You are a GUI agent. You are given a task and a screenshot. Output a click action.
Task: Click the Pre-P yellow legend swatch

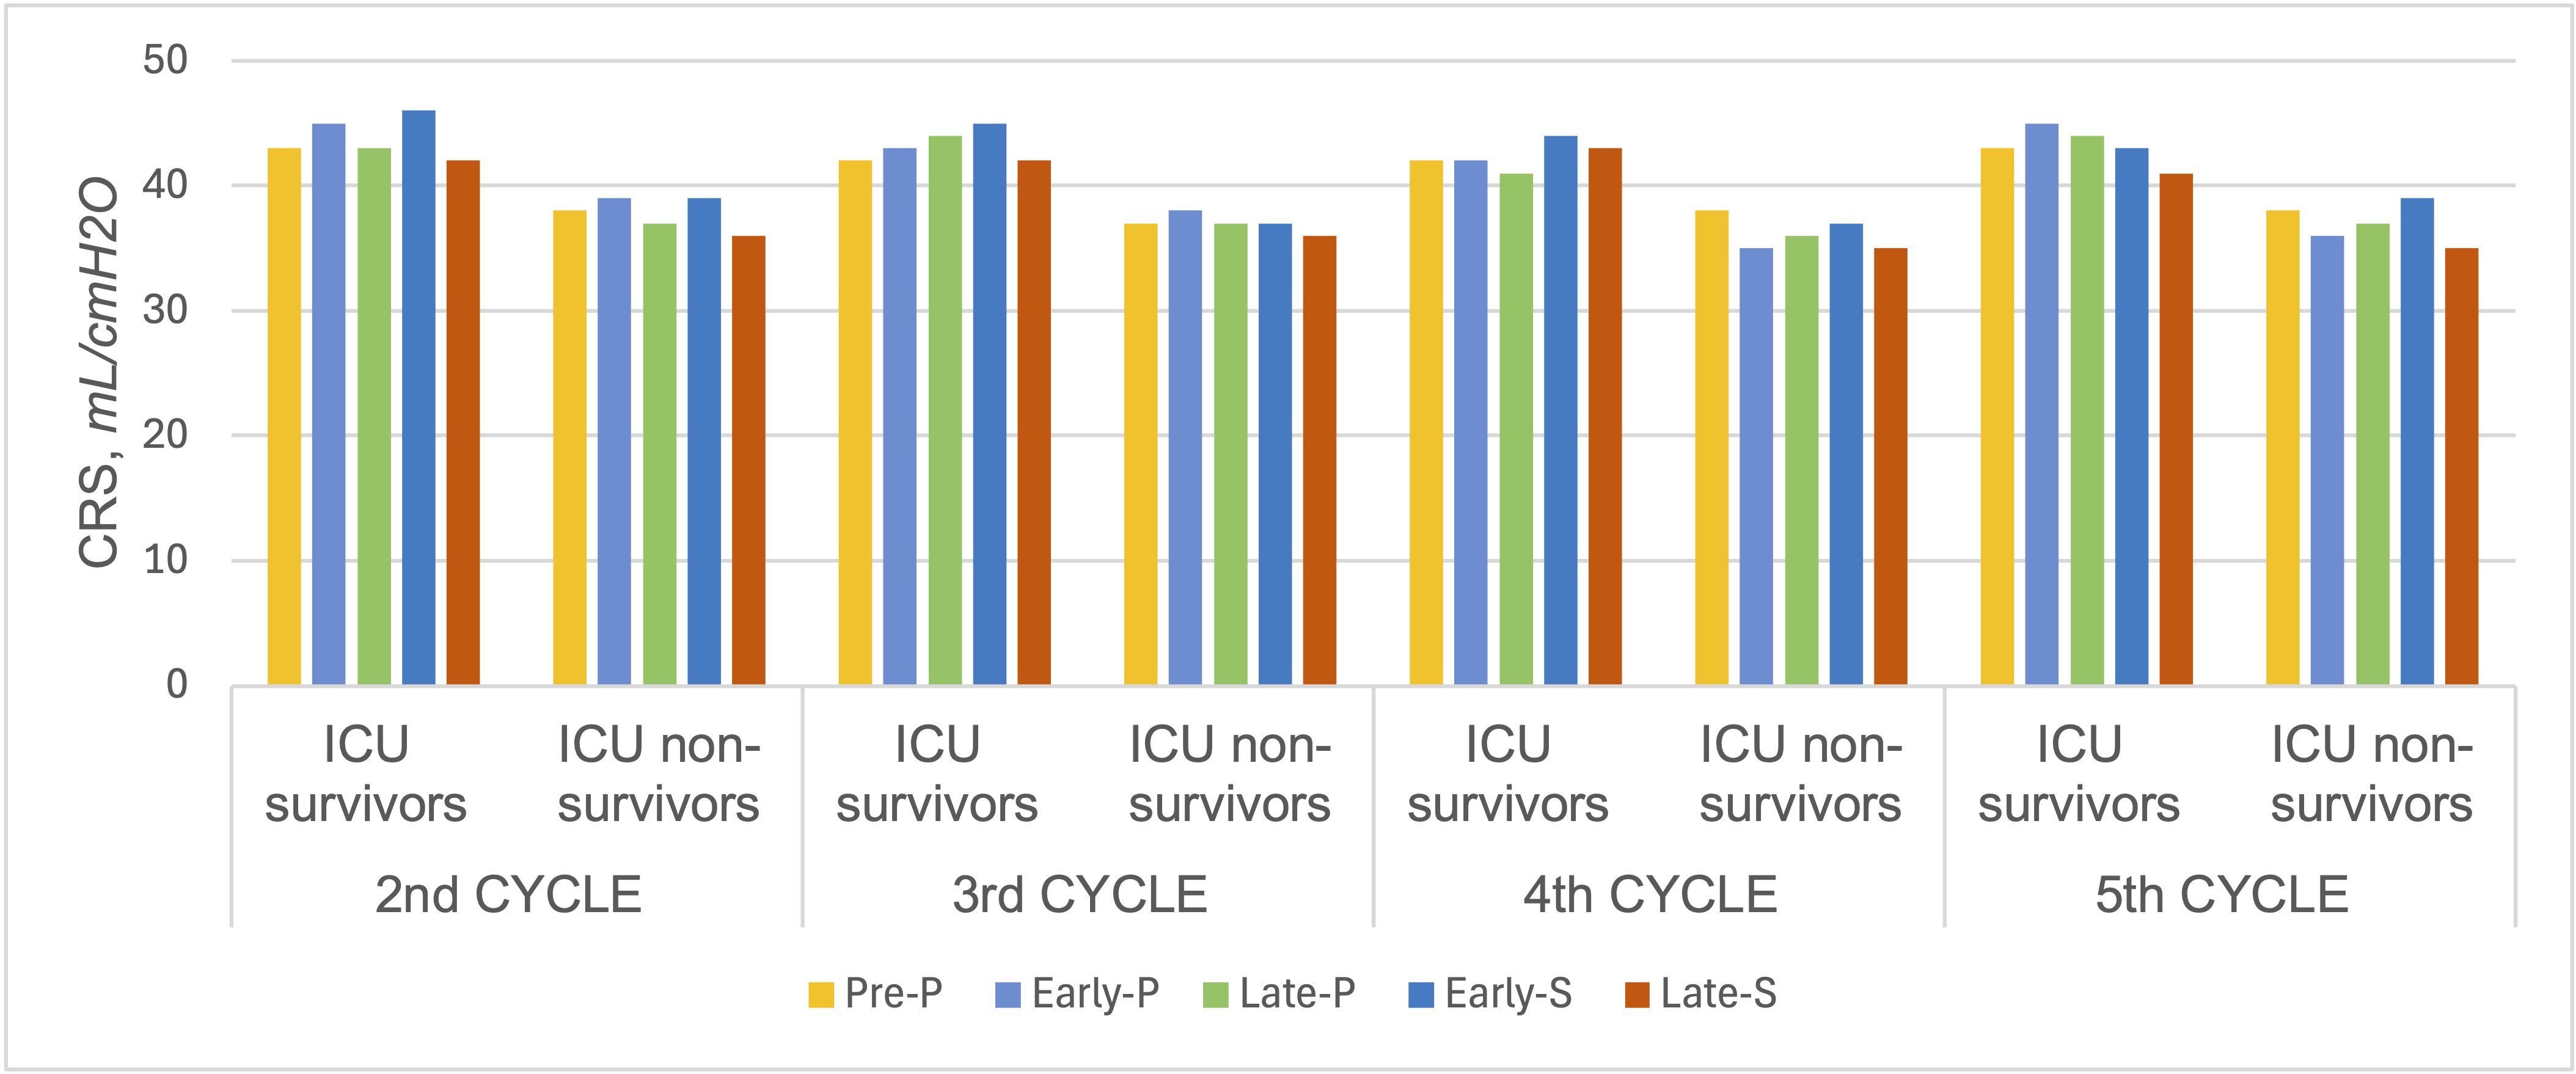pos(821,995)
